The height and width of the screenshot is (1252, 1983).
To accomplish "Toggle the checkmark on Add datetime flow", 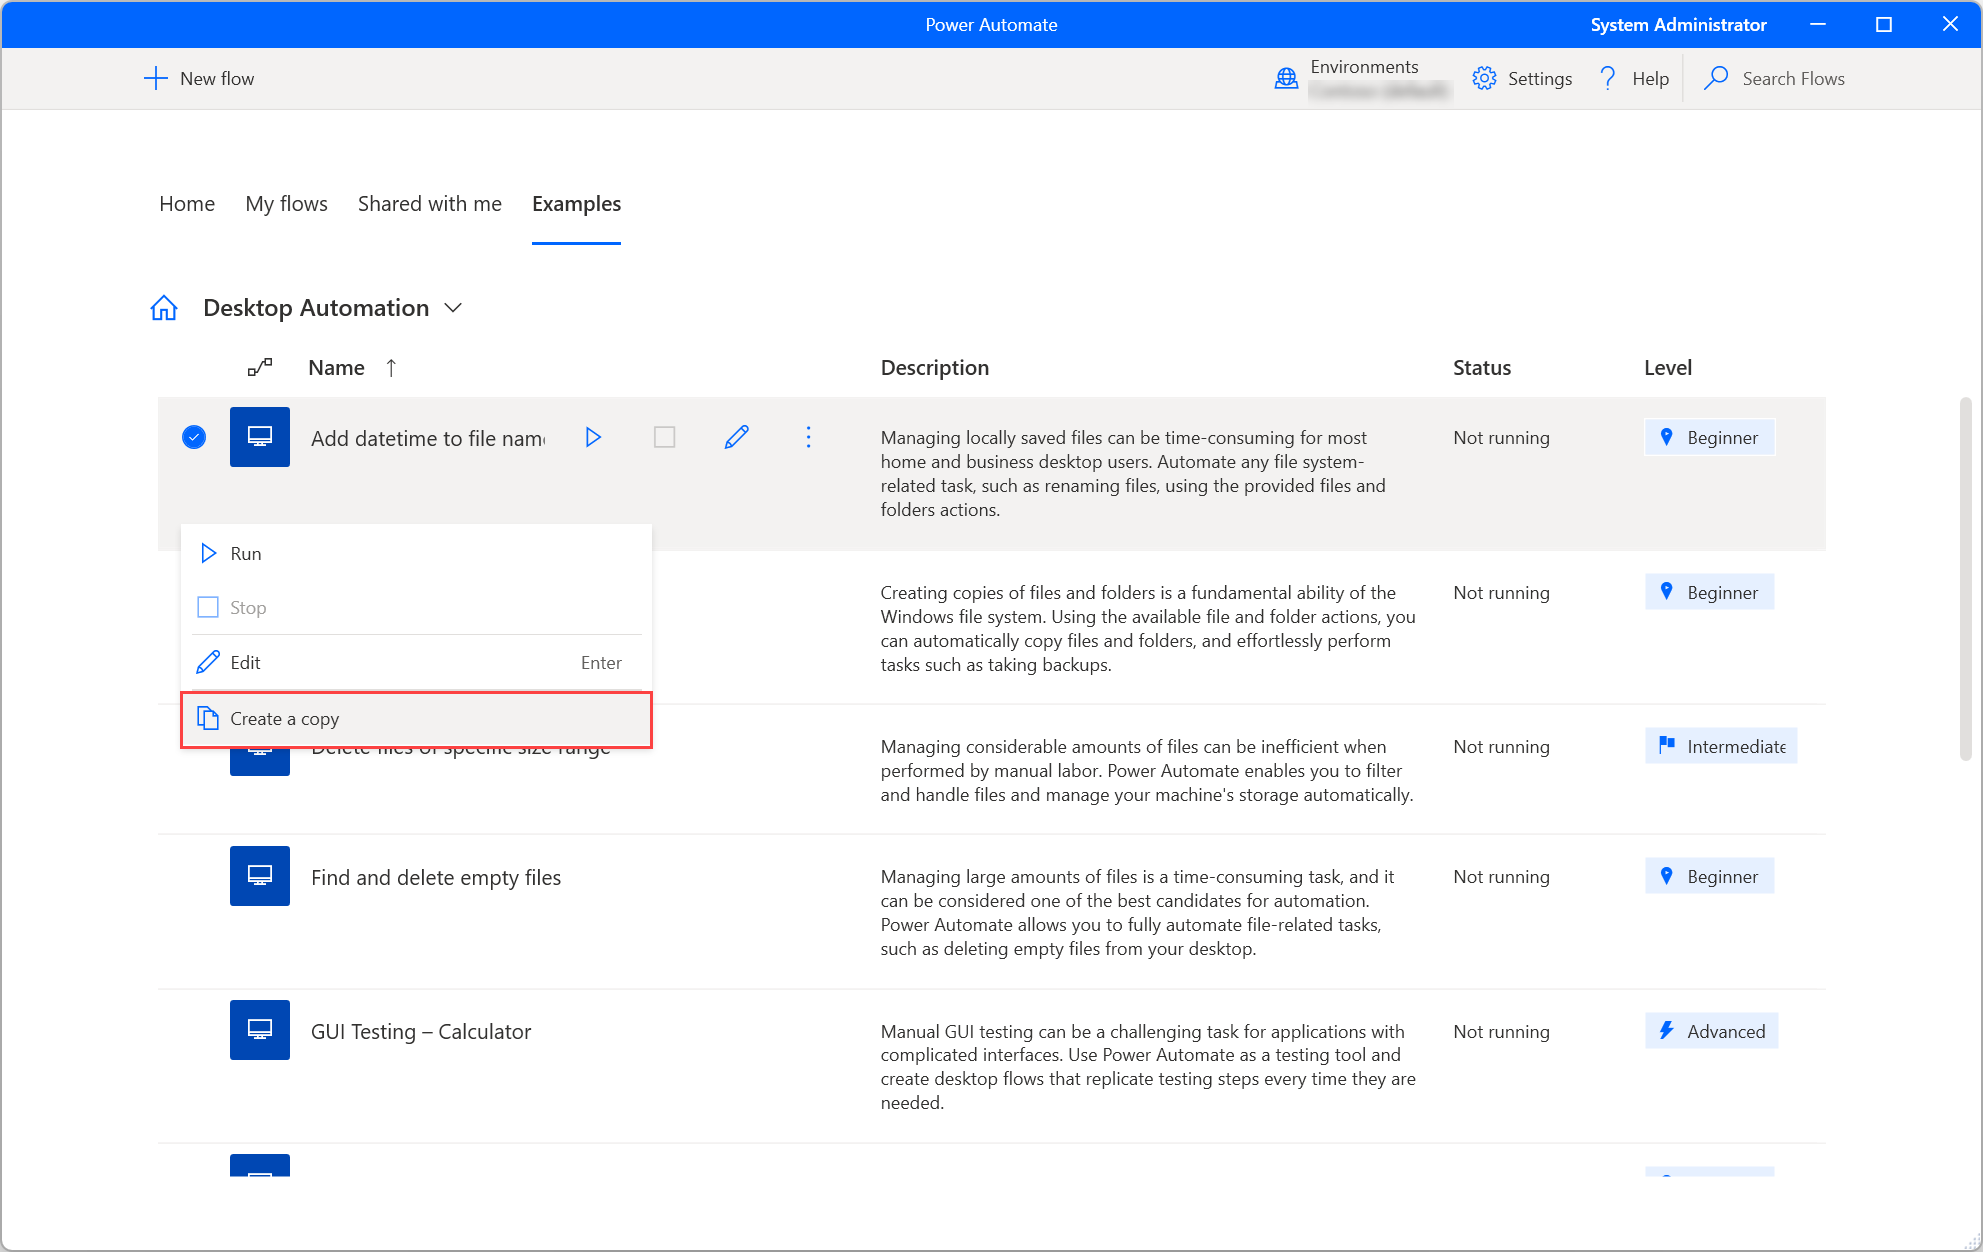I will coord(193,437).
